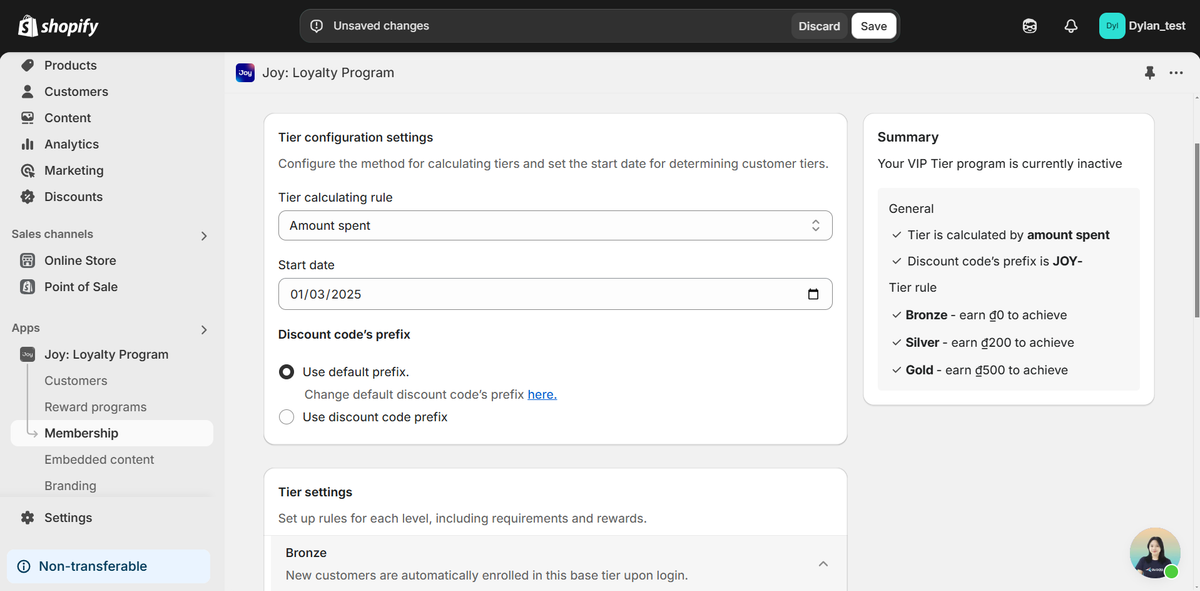Click the Sidekick assistant icon in top bar
1200x591 pixels.
1029,26
